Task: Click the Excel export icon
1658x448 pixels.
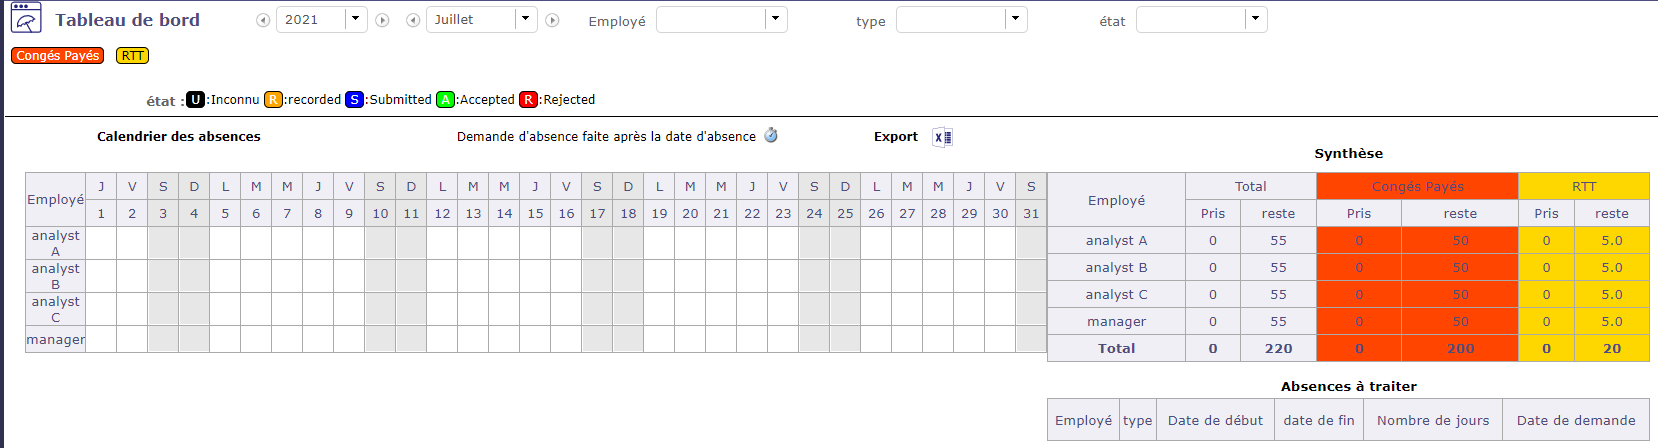Action: click(942, 137)
